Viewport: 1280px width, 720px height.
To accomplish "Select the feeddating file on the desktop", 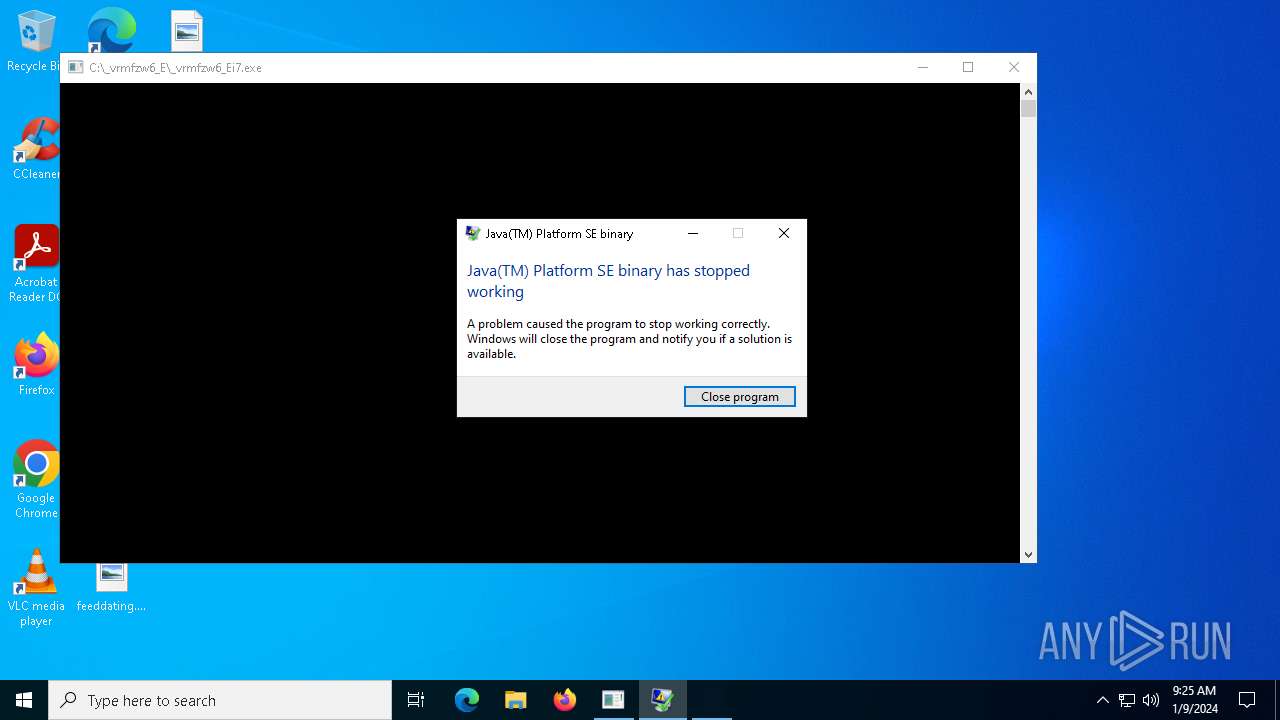I will [x=111, y=588].
